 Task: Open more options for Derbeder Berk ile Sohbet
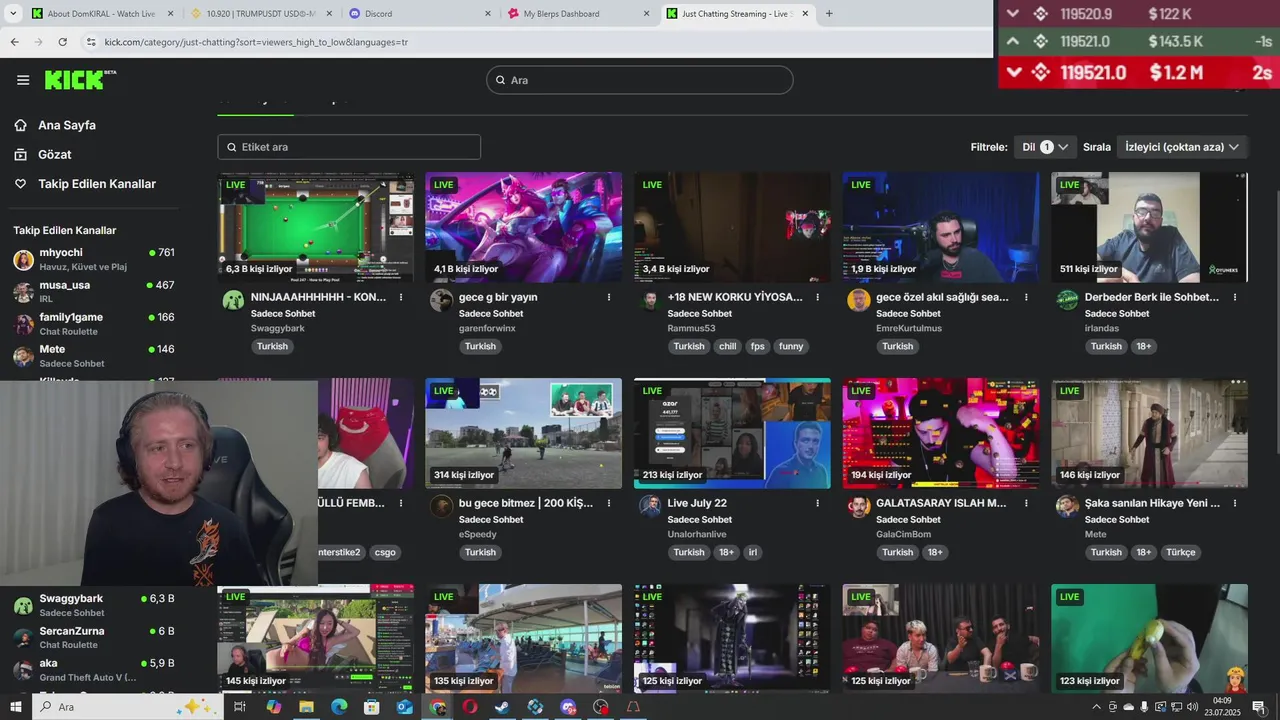pyautogui.click(x=1235, y=297)
